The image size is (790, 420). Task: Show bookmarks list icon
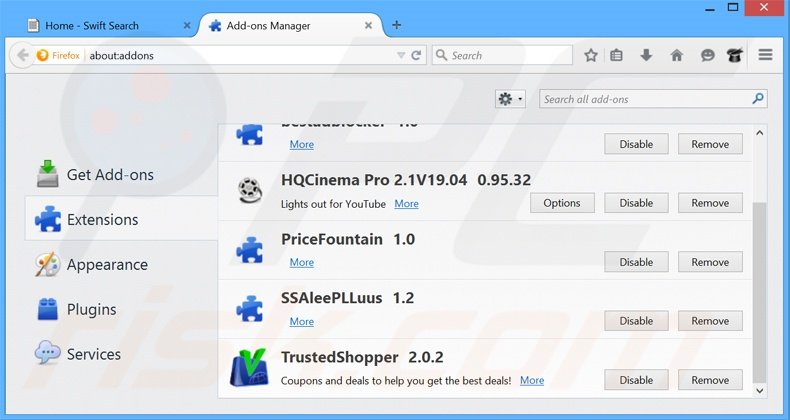coord(616,55)
